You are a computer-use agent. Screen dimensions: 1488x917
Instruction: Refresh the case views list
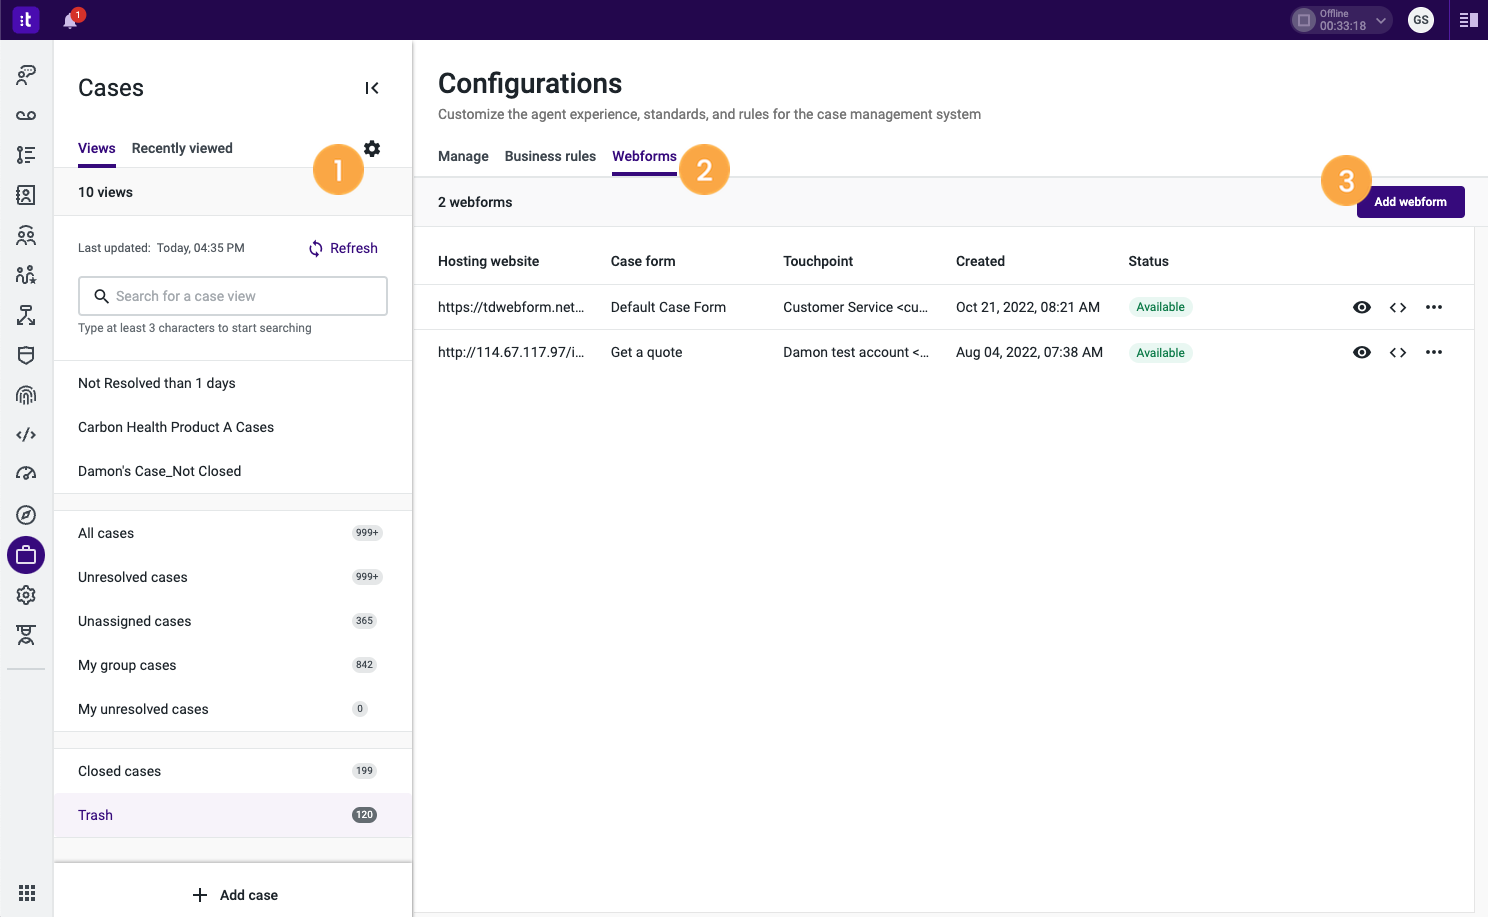[x=343, y=248]
